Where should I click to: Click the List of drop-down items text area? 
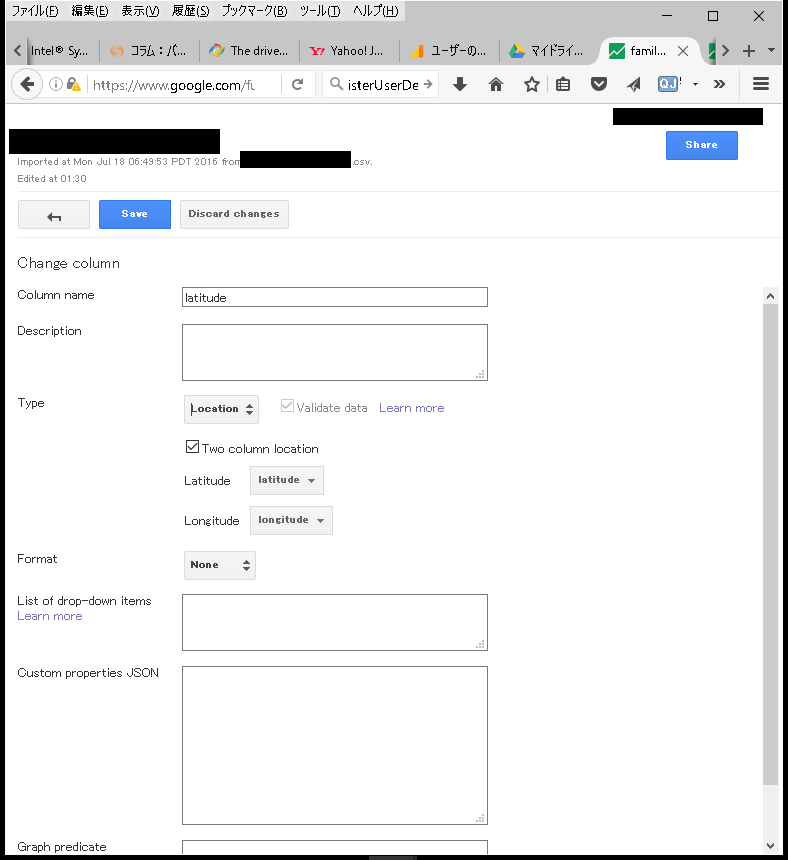pyautogui.click(x=335, y=623)
